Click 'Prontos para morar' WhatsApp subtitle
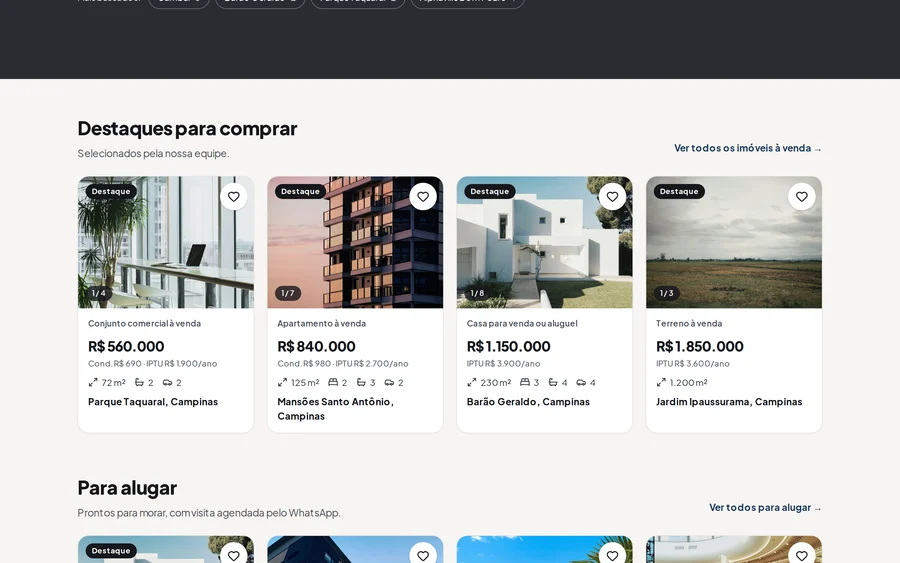Image resolution: width=900 pixels, height=563 pixels. coord(209,512)
